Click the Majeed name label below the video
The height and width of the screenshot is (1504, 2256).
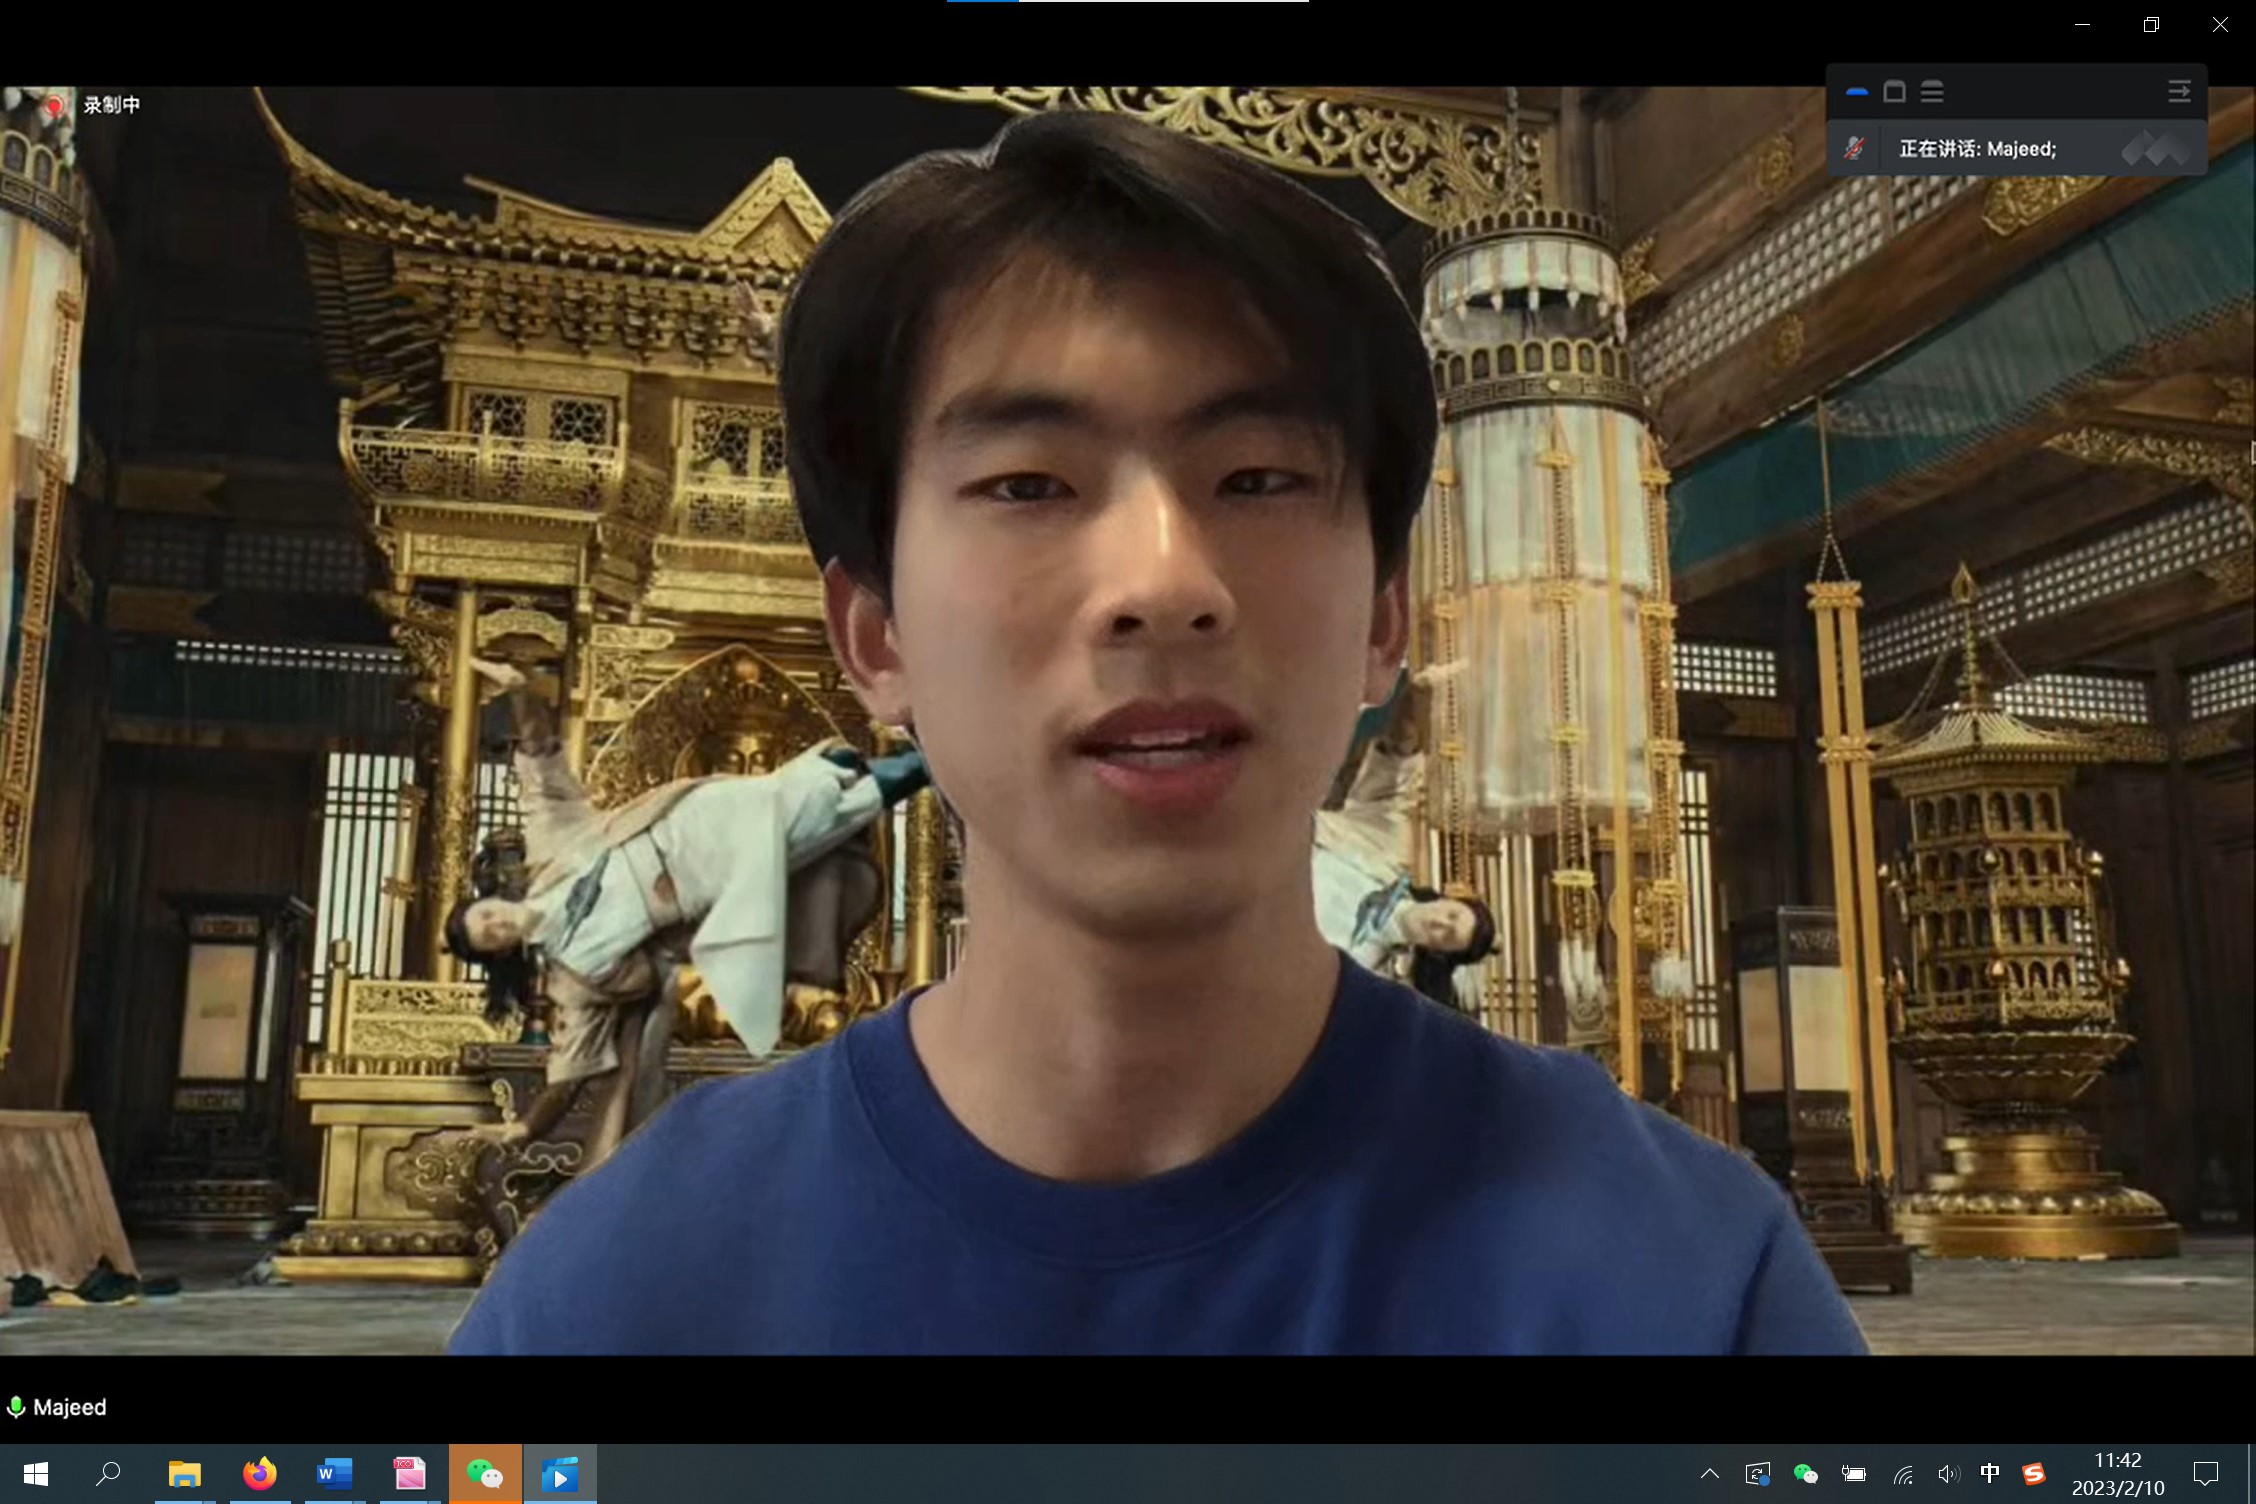70,1407
